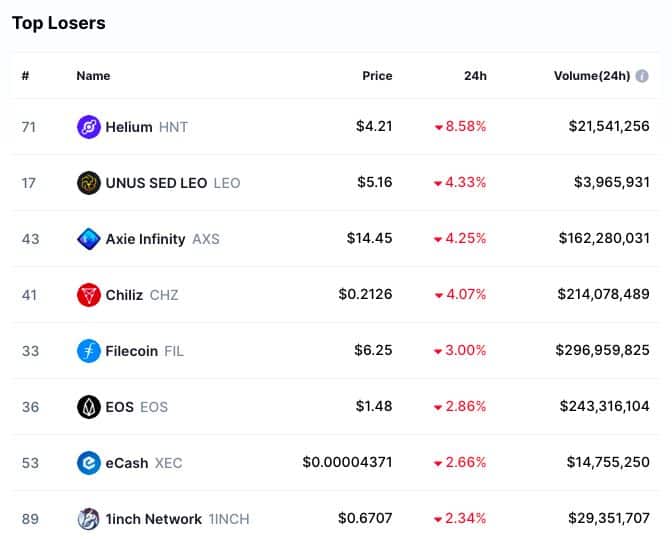This screenshot has height=539, width=672.
Task: Sort by the Name column header
Action: click(93, 76)
